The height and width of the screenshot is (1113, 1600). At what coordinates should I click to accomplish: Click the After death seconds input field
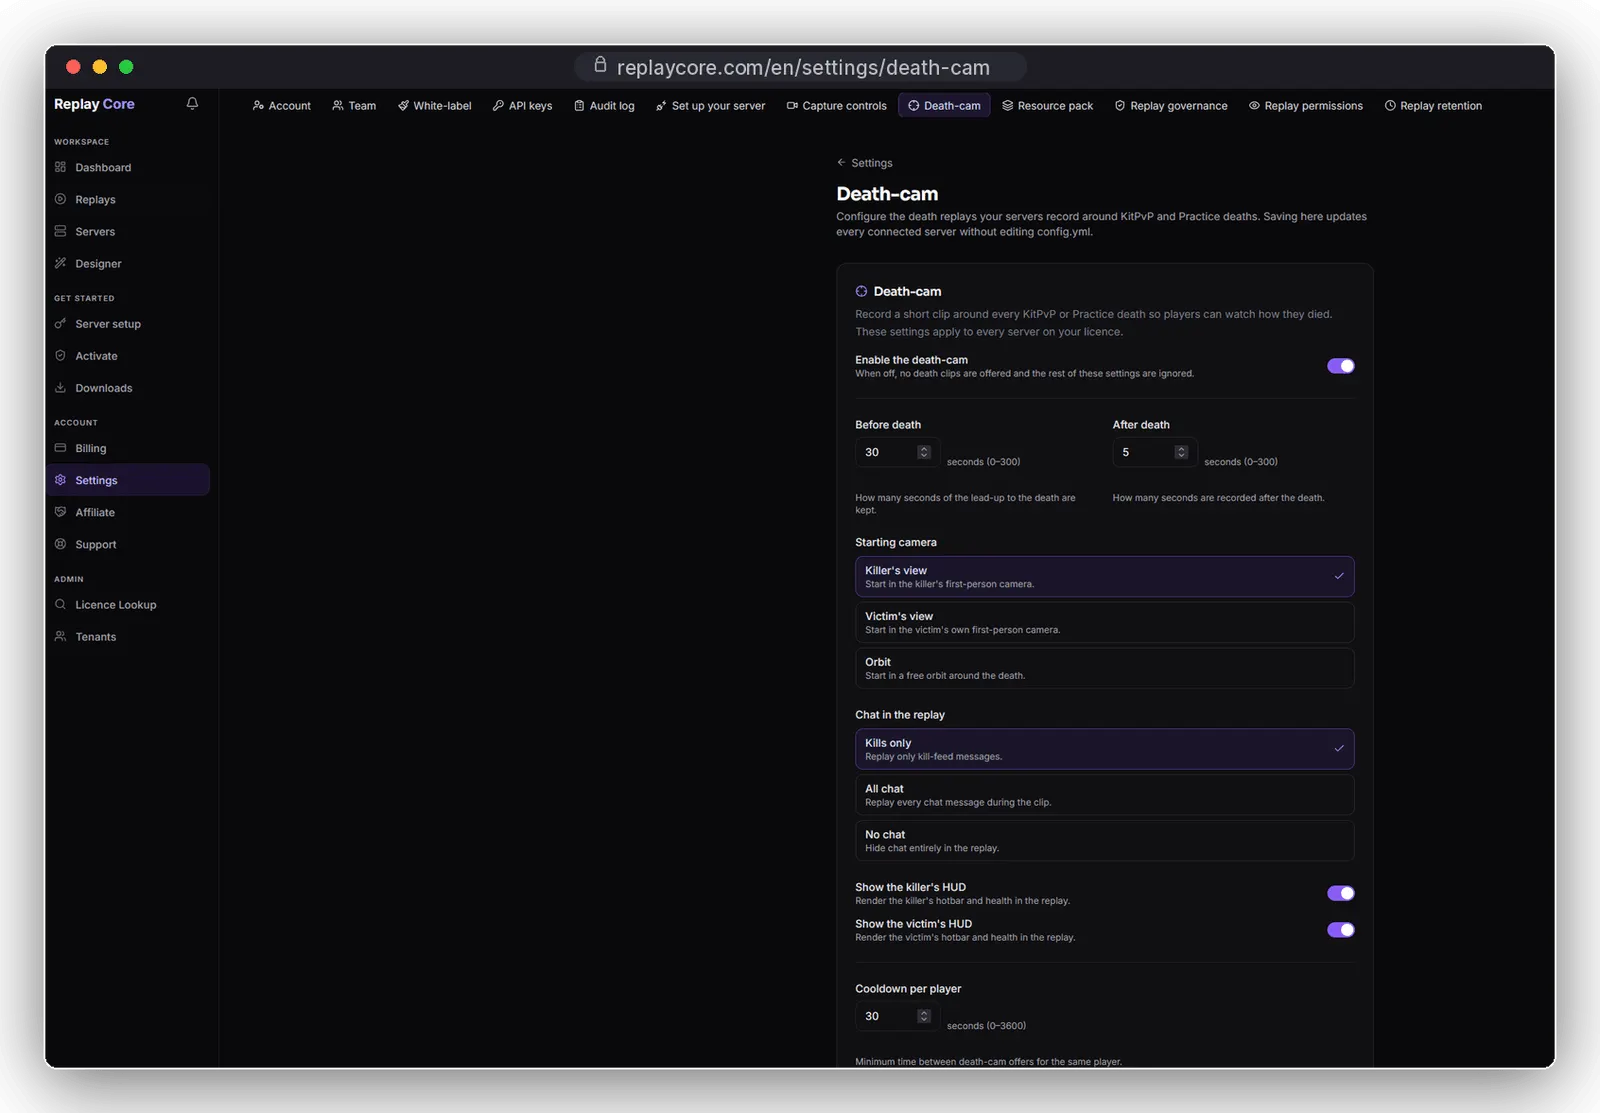(1154, 452)
